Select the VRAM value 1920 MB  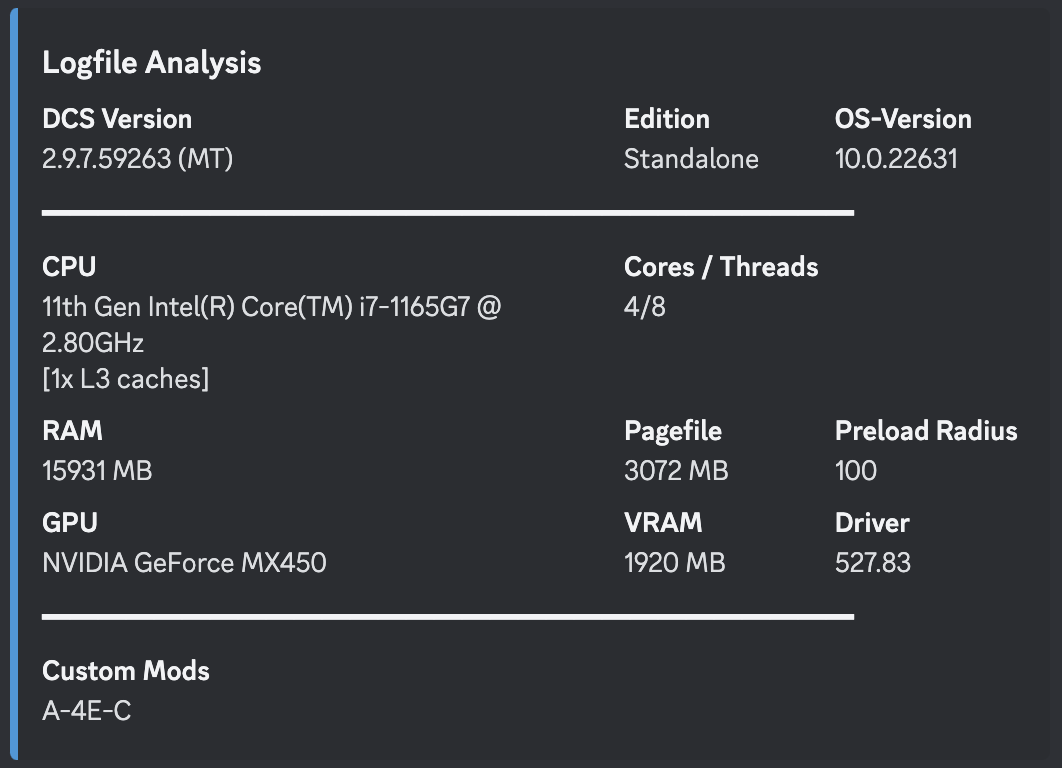675,563
